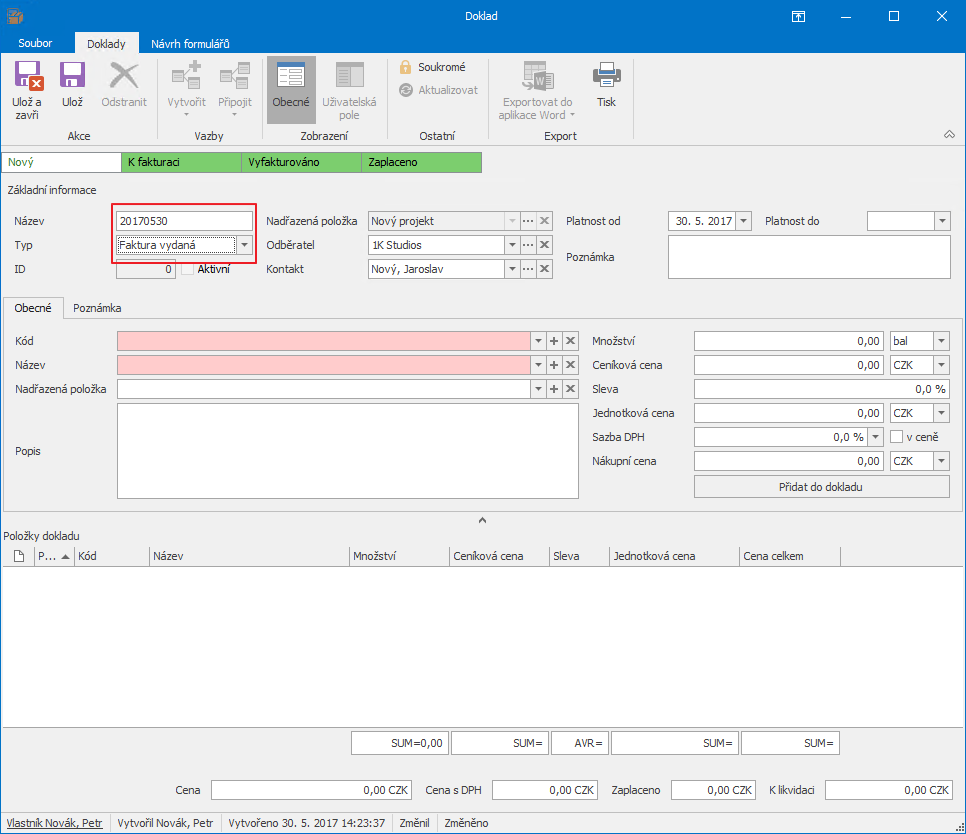The width and height of the screenshot is (966, 834).
Task: Toggle the Soukromé lock icon
Action: pos(405,67)
